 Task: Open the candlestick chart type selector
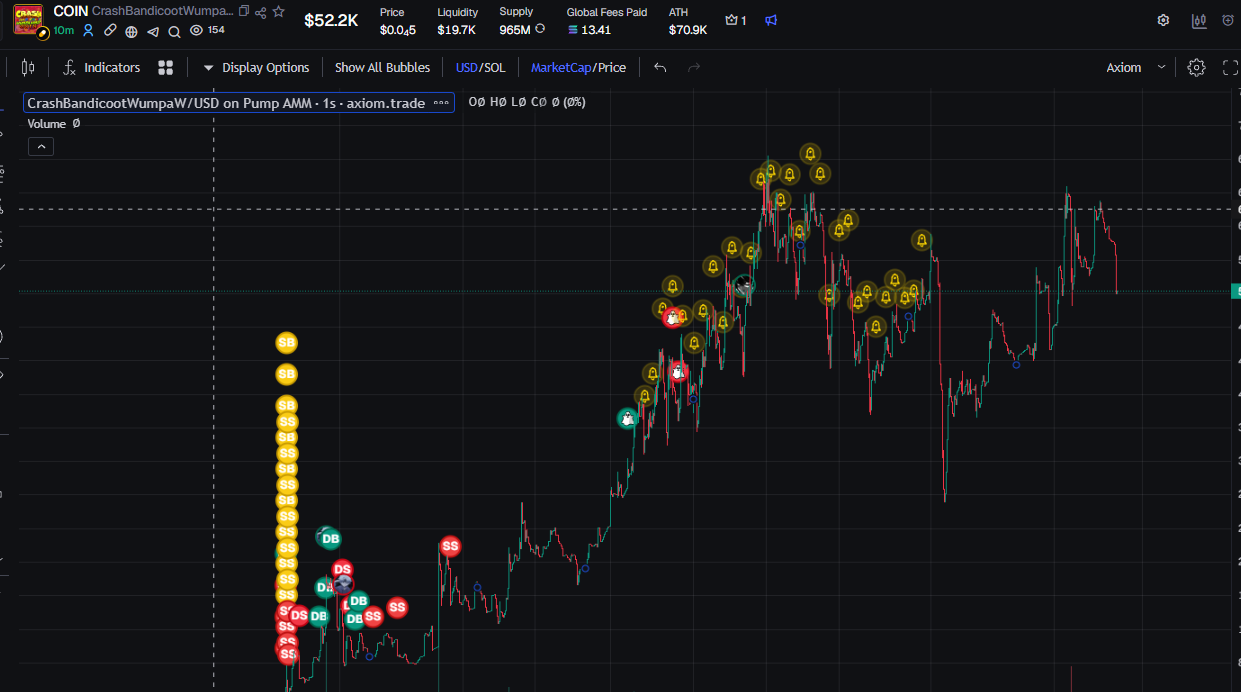click(x=28, y=67)
